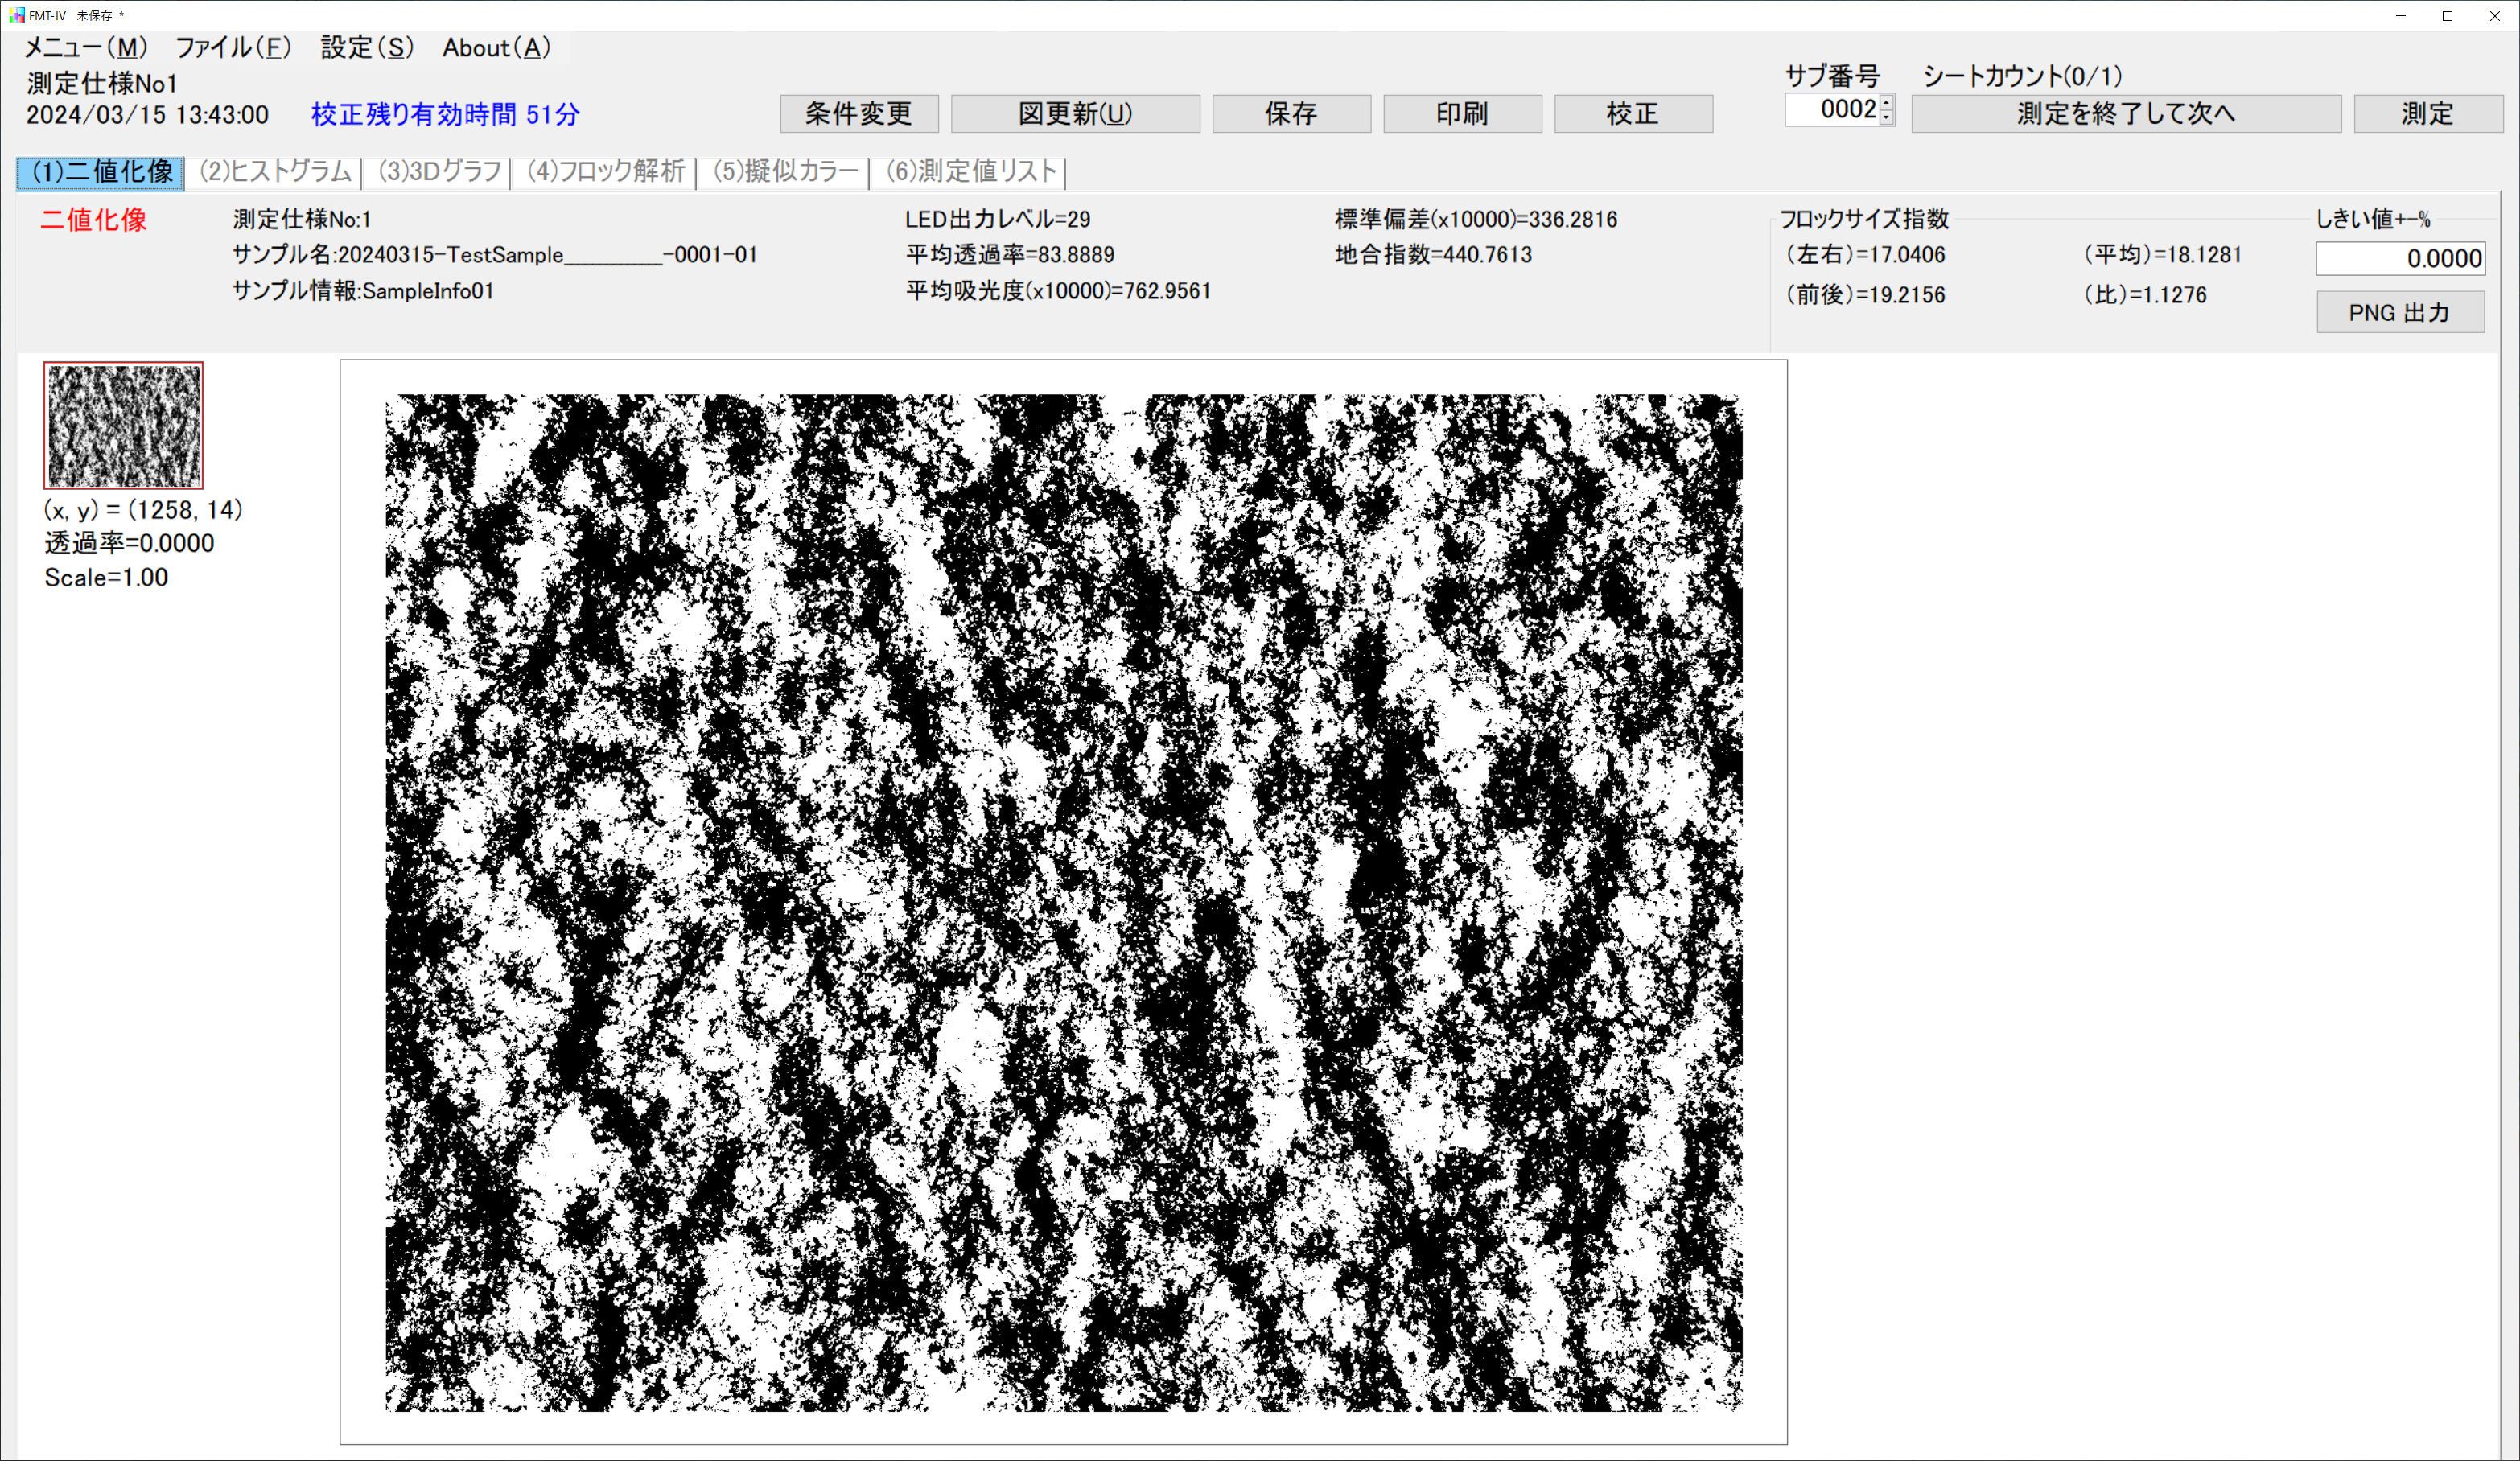Click the サンプル情報:SampleInfo01 text
This screenshot has height=1461, width=2520.
(363, 290)
